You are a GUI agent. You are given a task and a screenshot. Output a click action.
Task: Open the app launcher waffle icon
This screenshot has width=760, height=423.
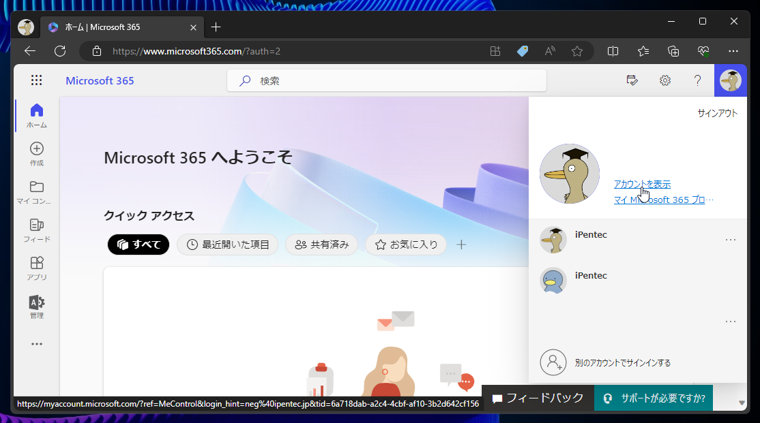pyautogui.click(x=36, y=80)
